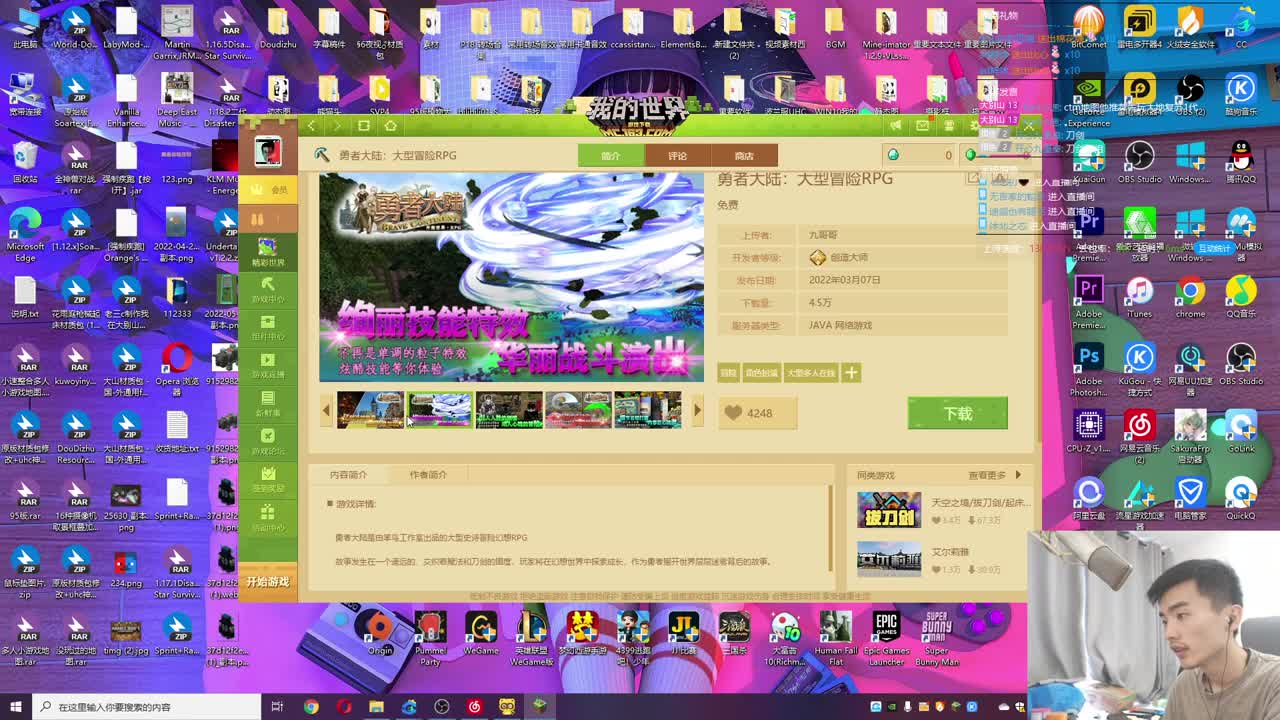
Task: Add a tag with the plus button
Action: pyautogui.click(x=851, y=373)
